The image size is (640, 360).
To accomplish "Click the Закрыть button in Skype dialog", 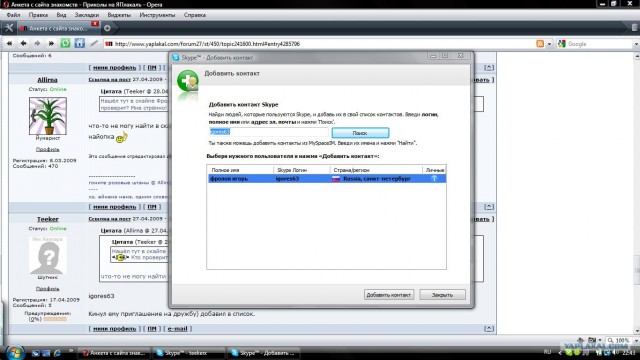I will [x=442, y=295].
